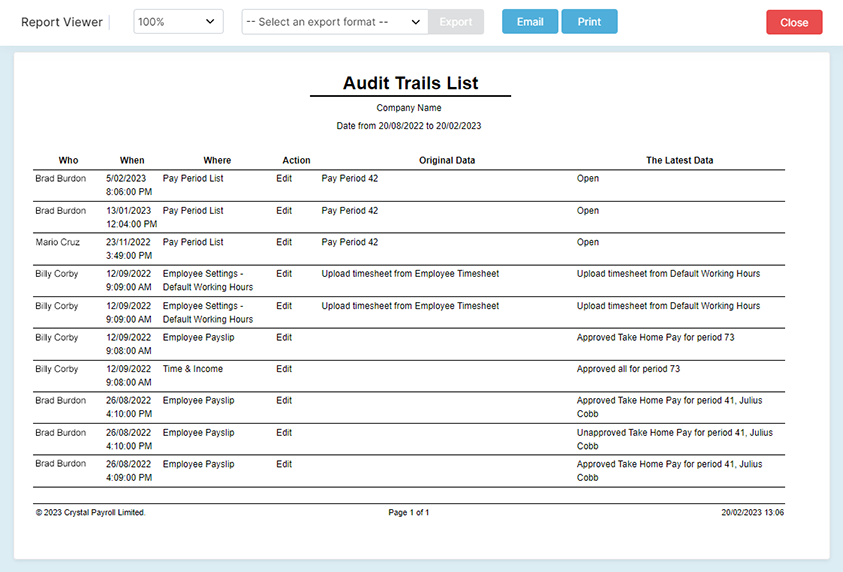Screen dimensions: 843x572
Task: Click Pay Period 42 in the 5/02/2023 row
Action: [x=349, y=178]
